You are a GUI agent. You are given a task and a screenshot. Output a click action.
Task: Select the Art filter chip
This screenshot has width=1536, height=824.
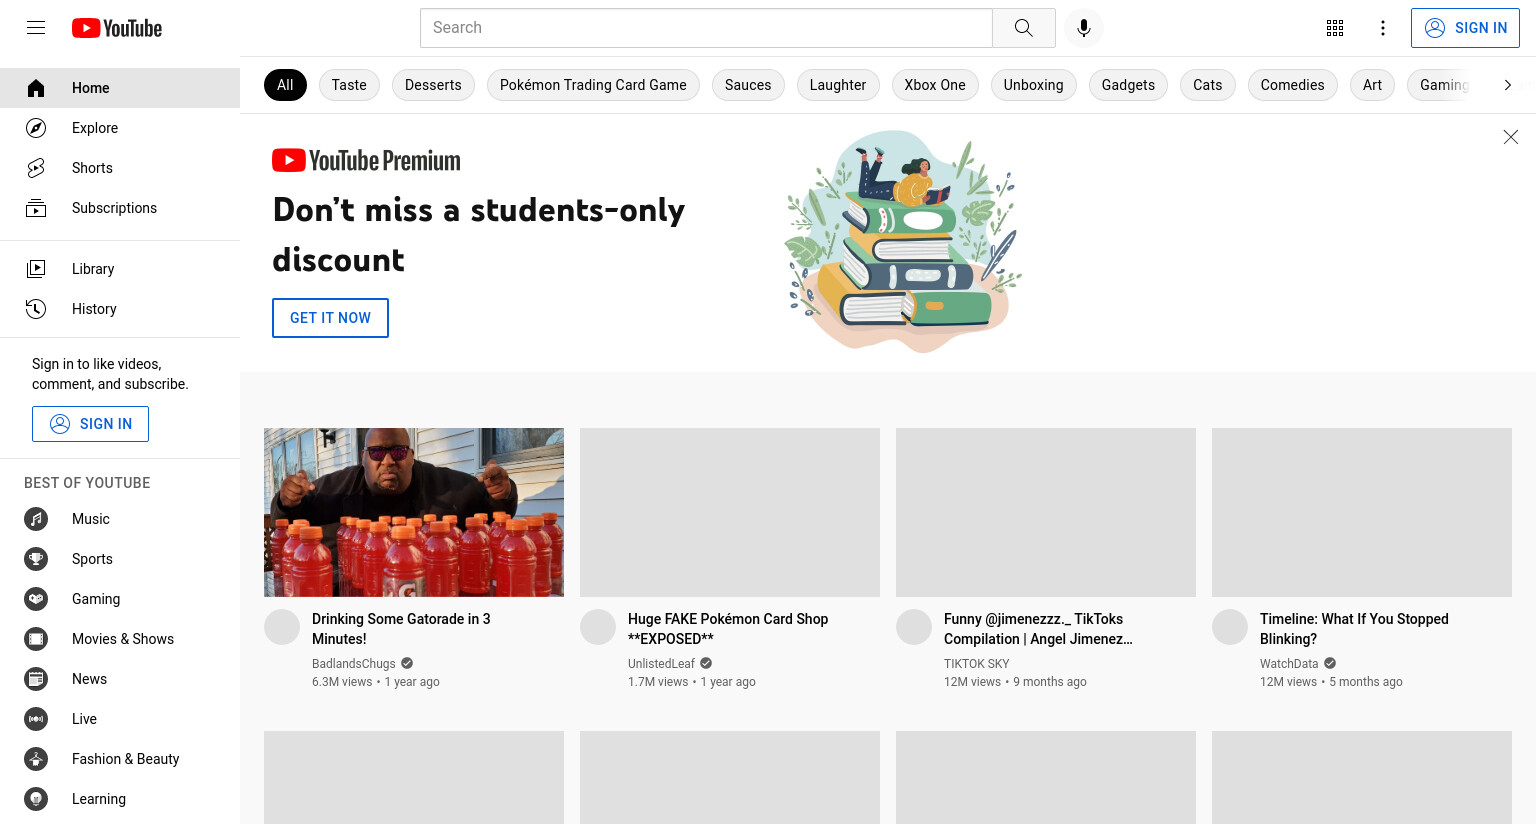(1372, 85)
